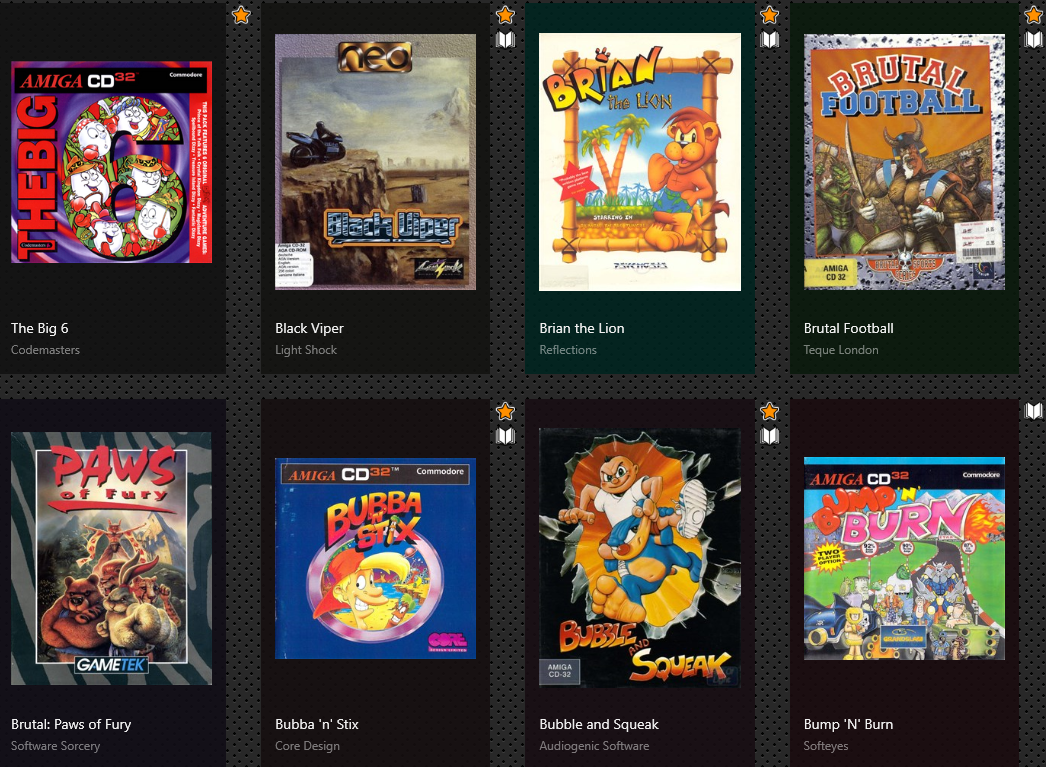1046x767 pixels.
Task: Click the favorite star beside The Big 6
Action: click(x=241, y=15)
